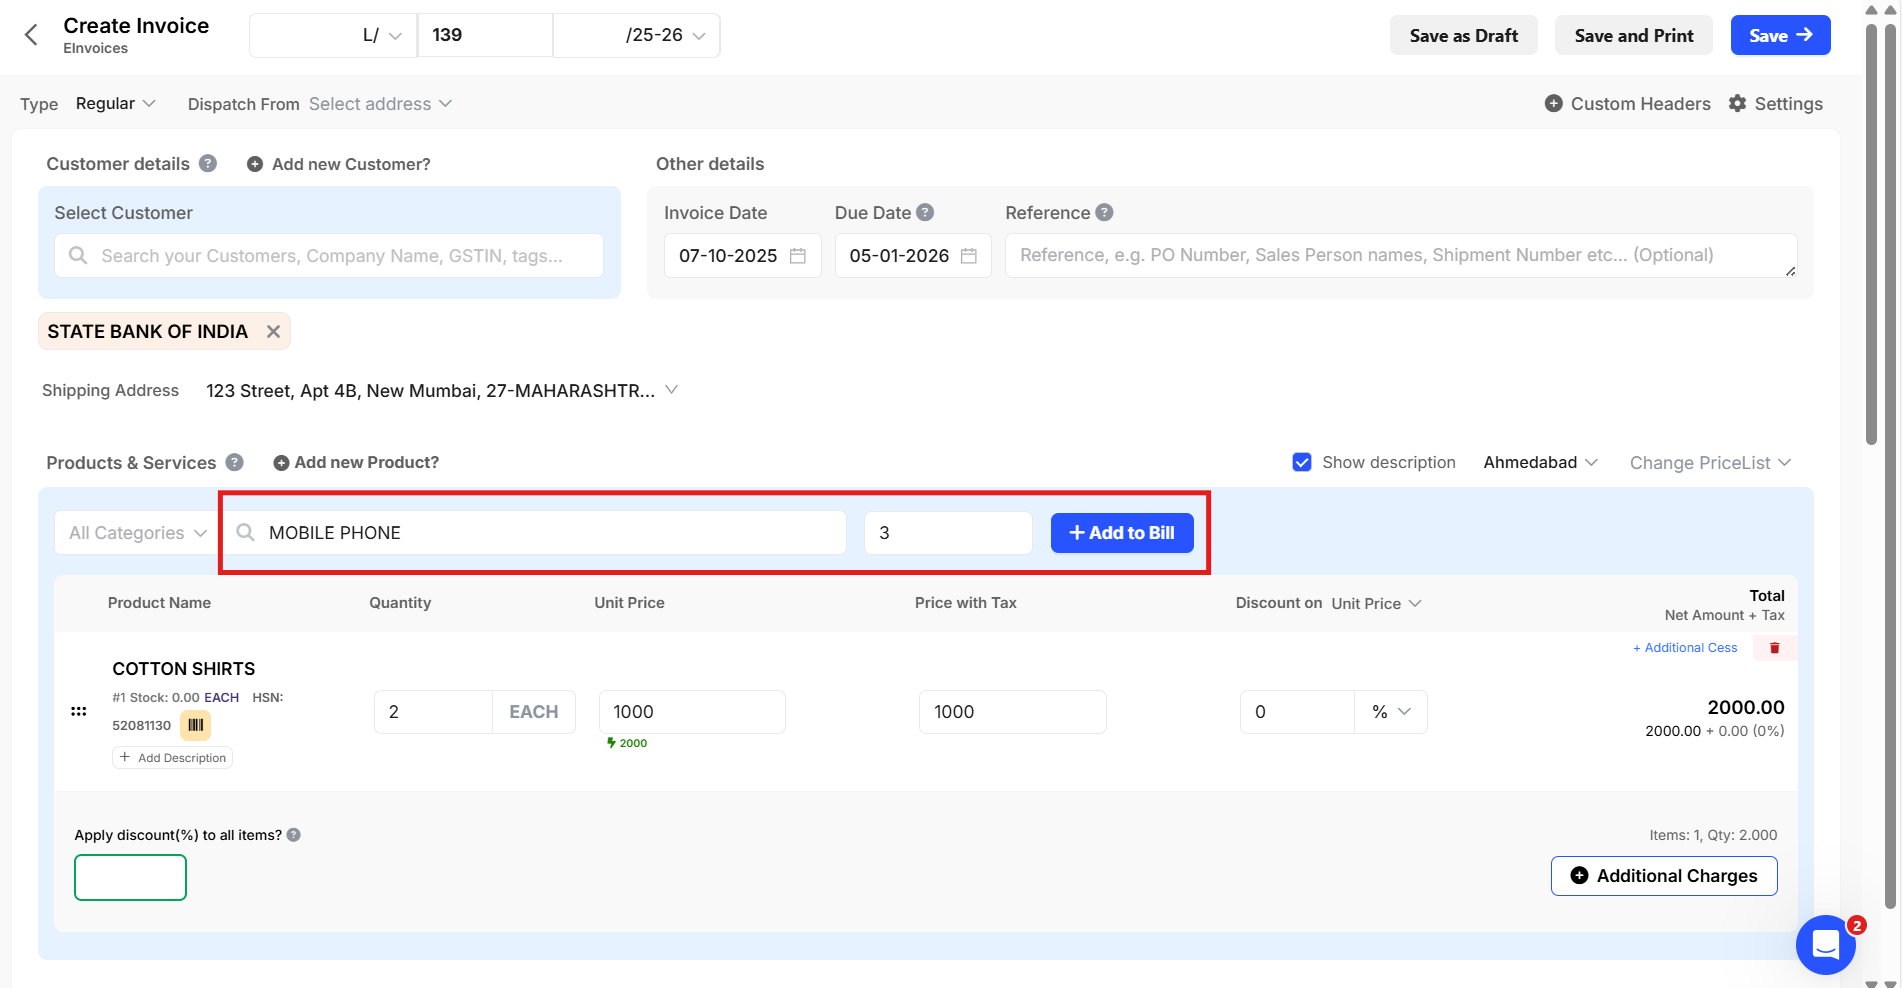This screenshot has width=1902, height=988.
Task: Click the Reference text field
Action: [1401, 256]
